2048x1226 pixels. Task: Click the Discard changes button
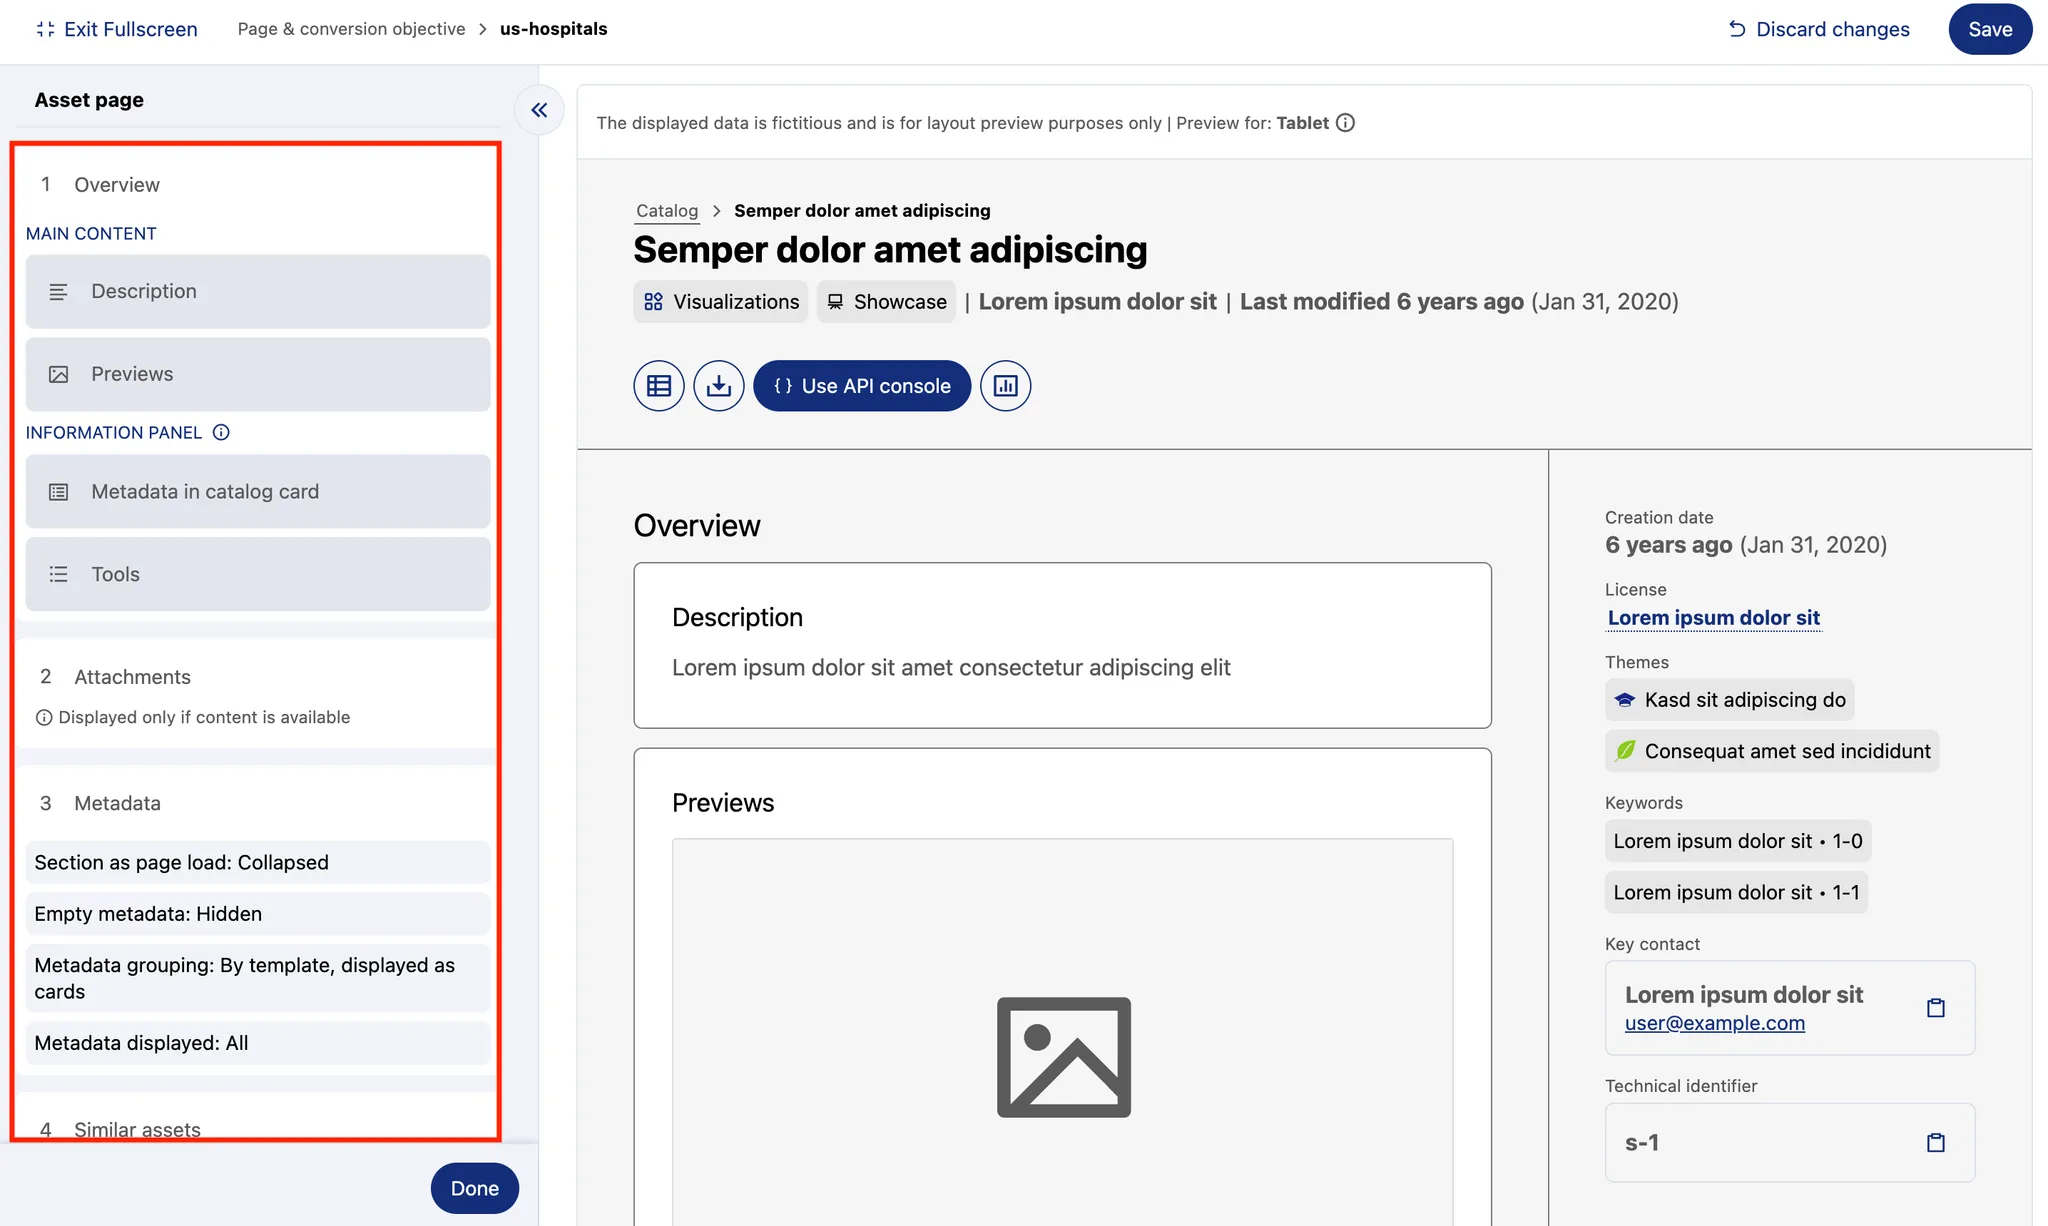[1818, 29]
